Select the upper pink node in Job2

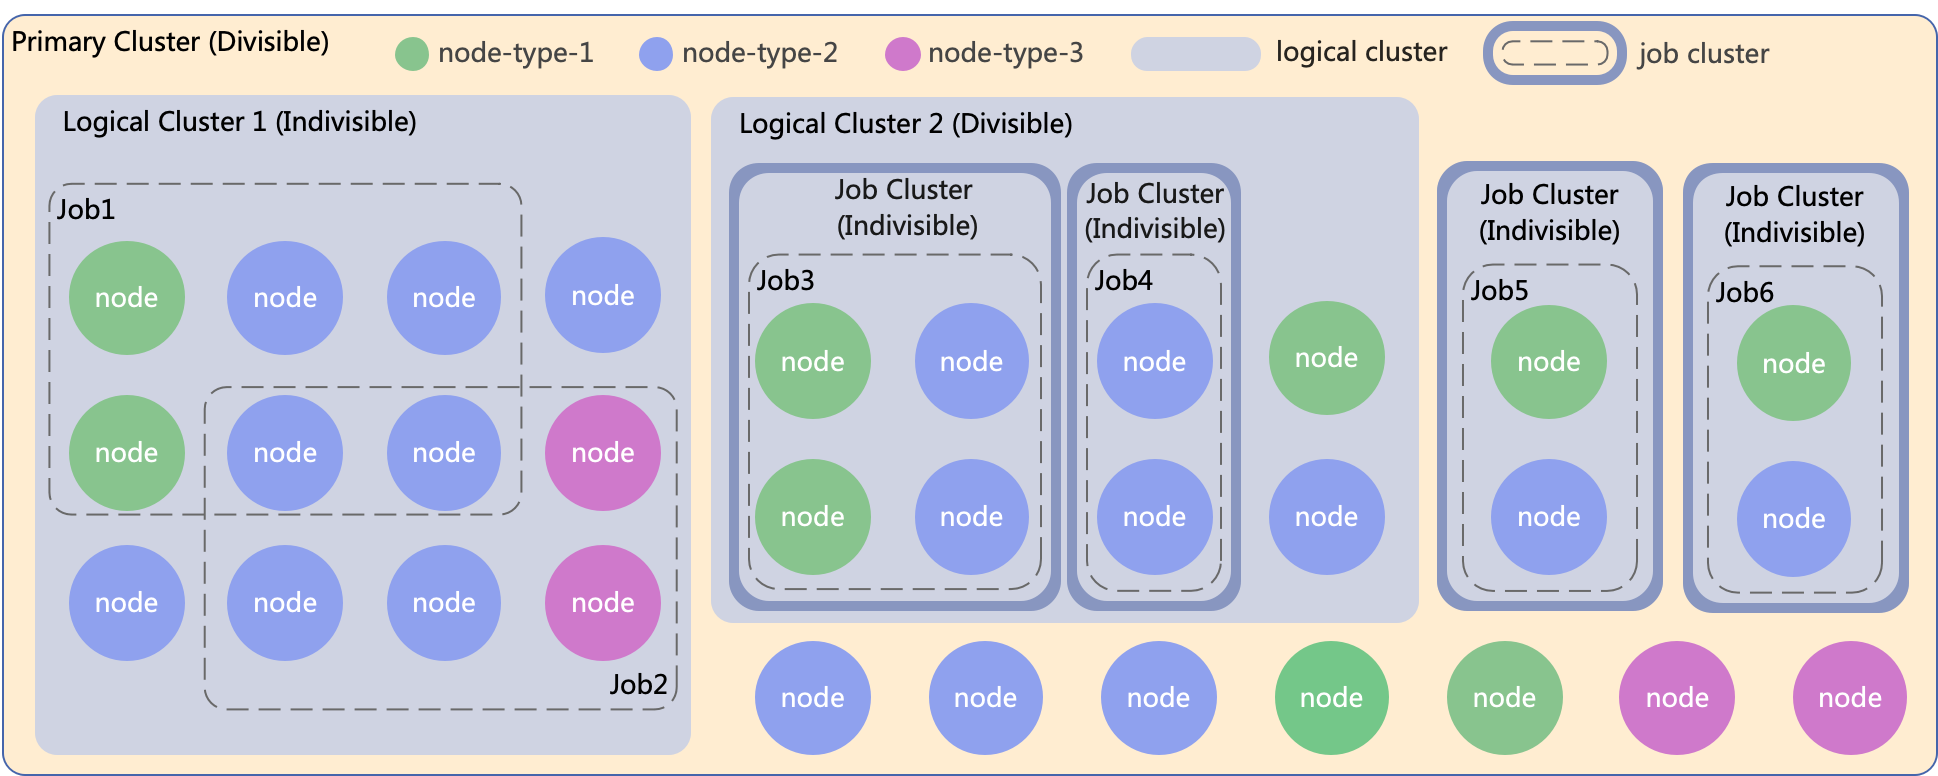[x=603, y=453]
